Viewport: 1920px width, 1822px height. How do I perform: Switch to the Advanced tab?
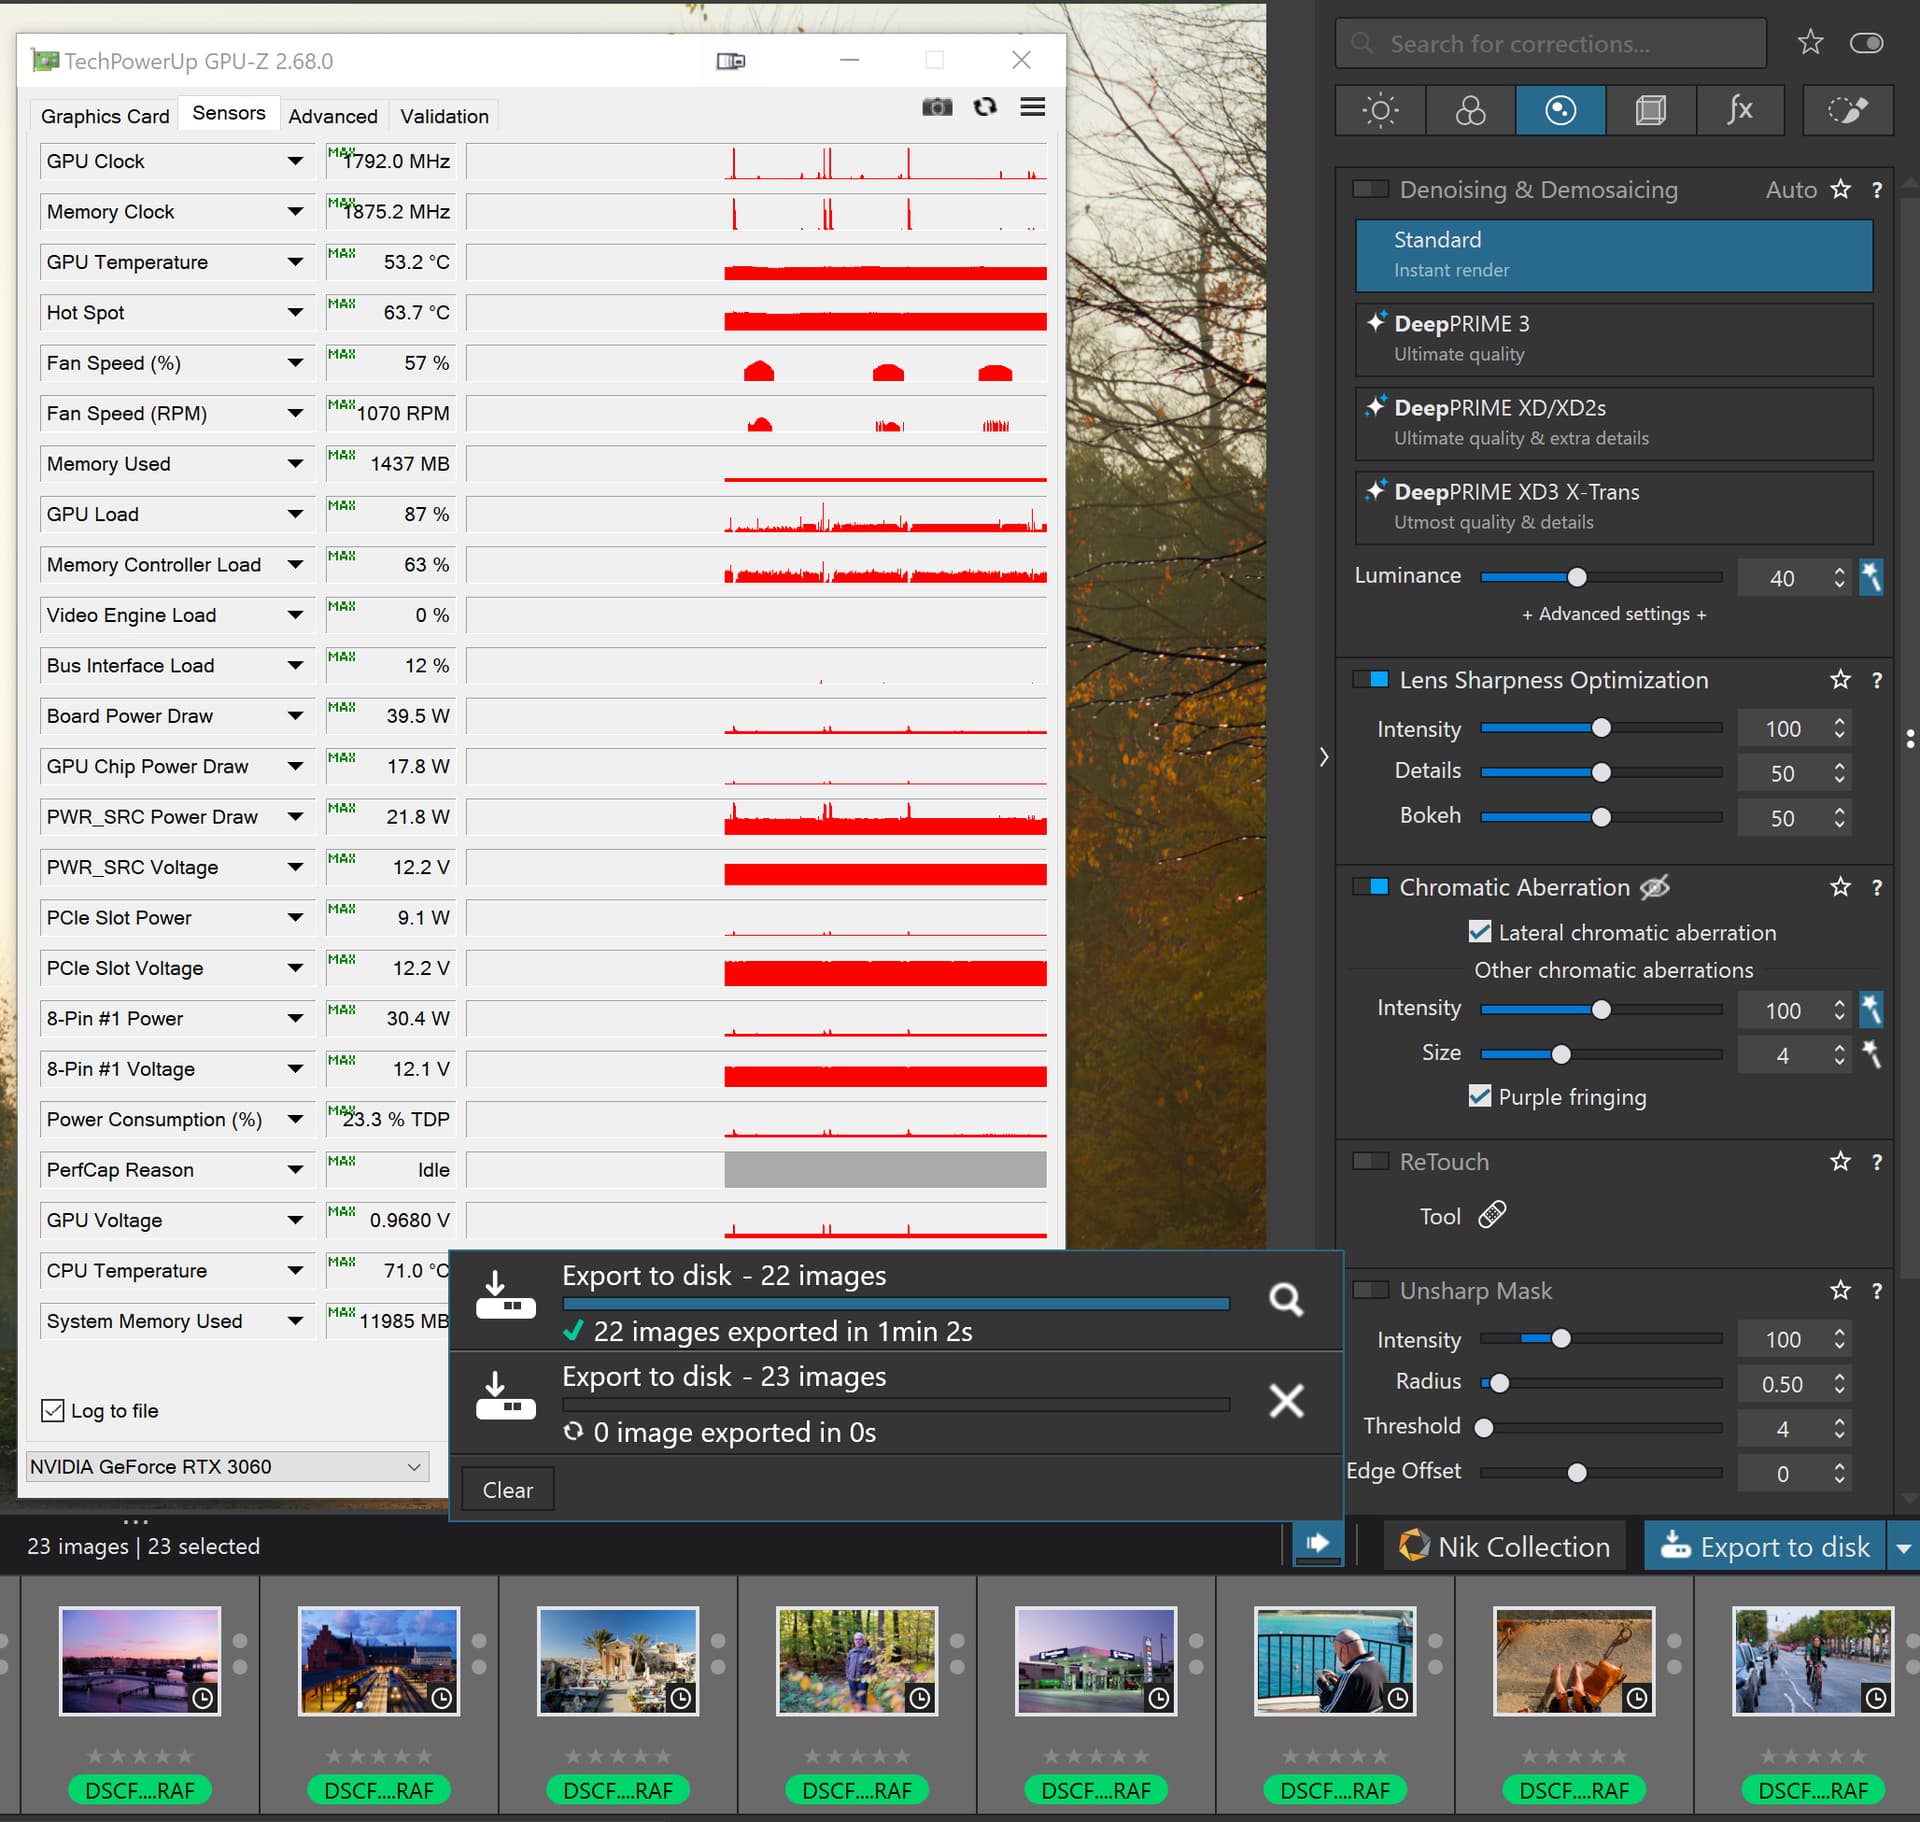333,116
